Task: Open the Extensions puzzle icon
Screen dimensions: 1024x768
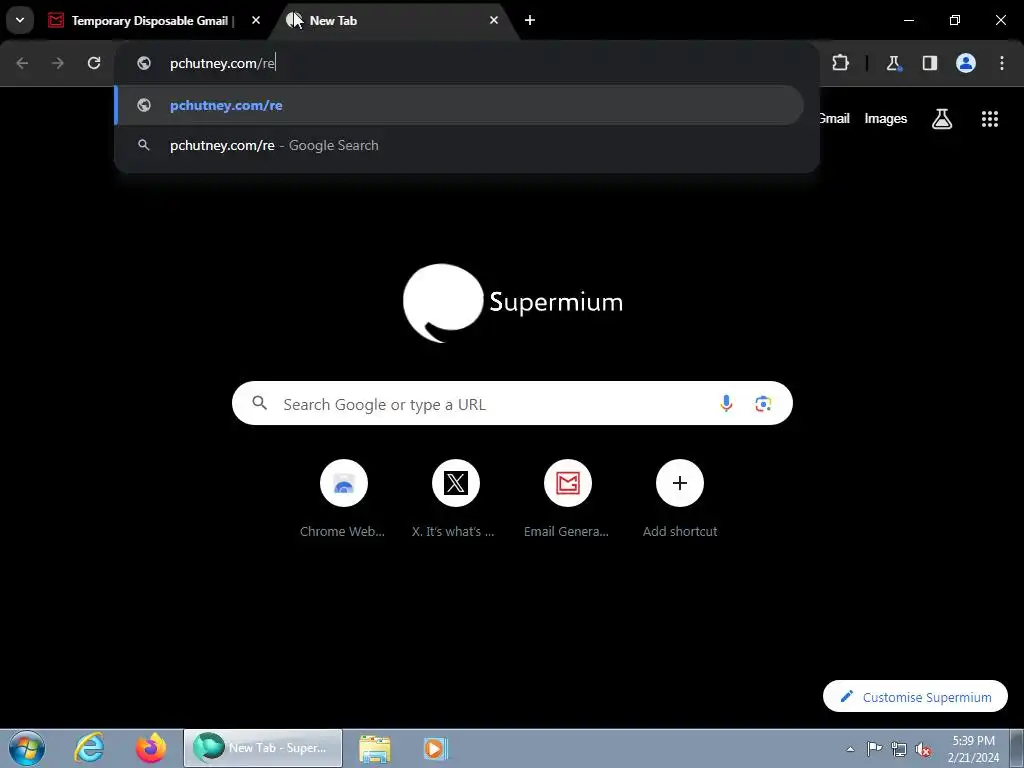Action: pyautogui.click(x=840, y=63)
